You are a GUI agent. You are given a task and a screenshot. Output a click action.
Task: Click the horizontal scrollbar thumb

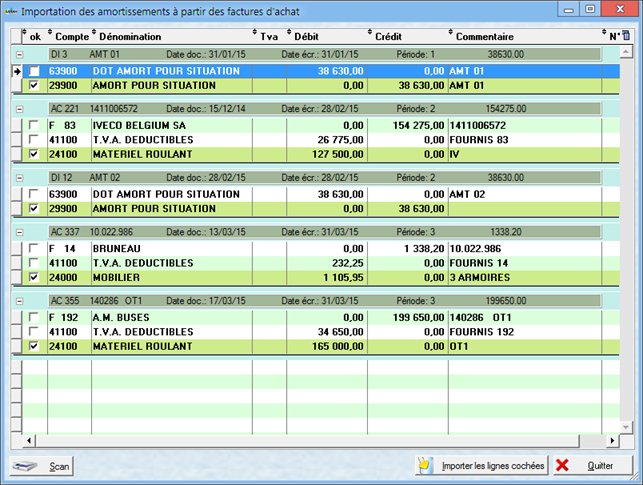coord(308,441)
